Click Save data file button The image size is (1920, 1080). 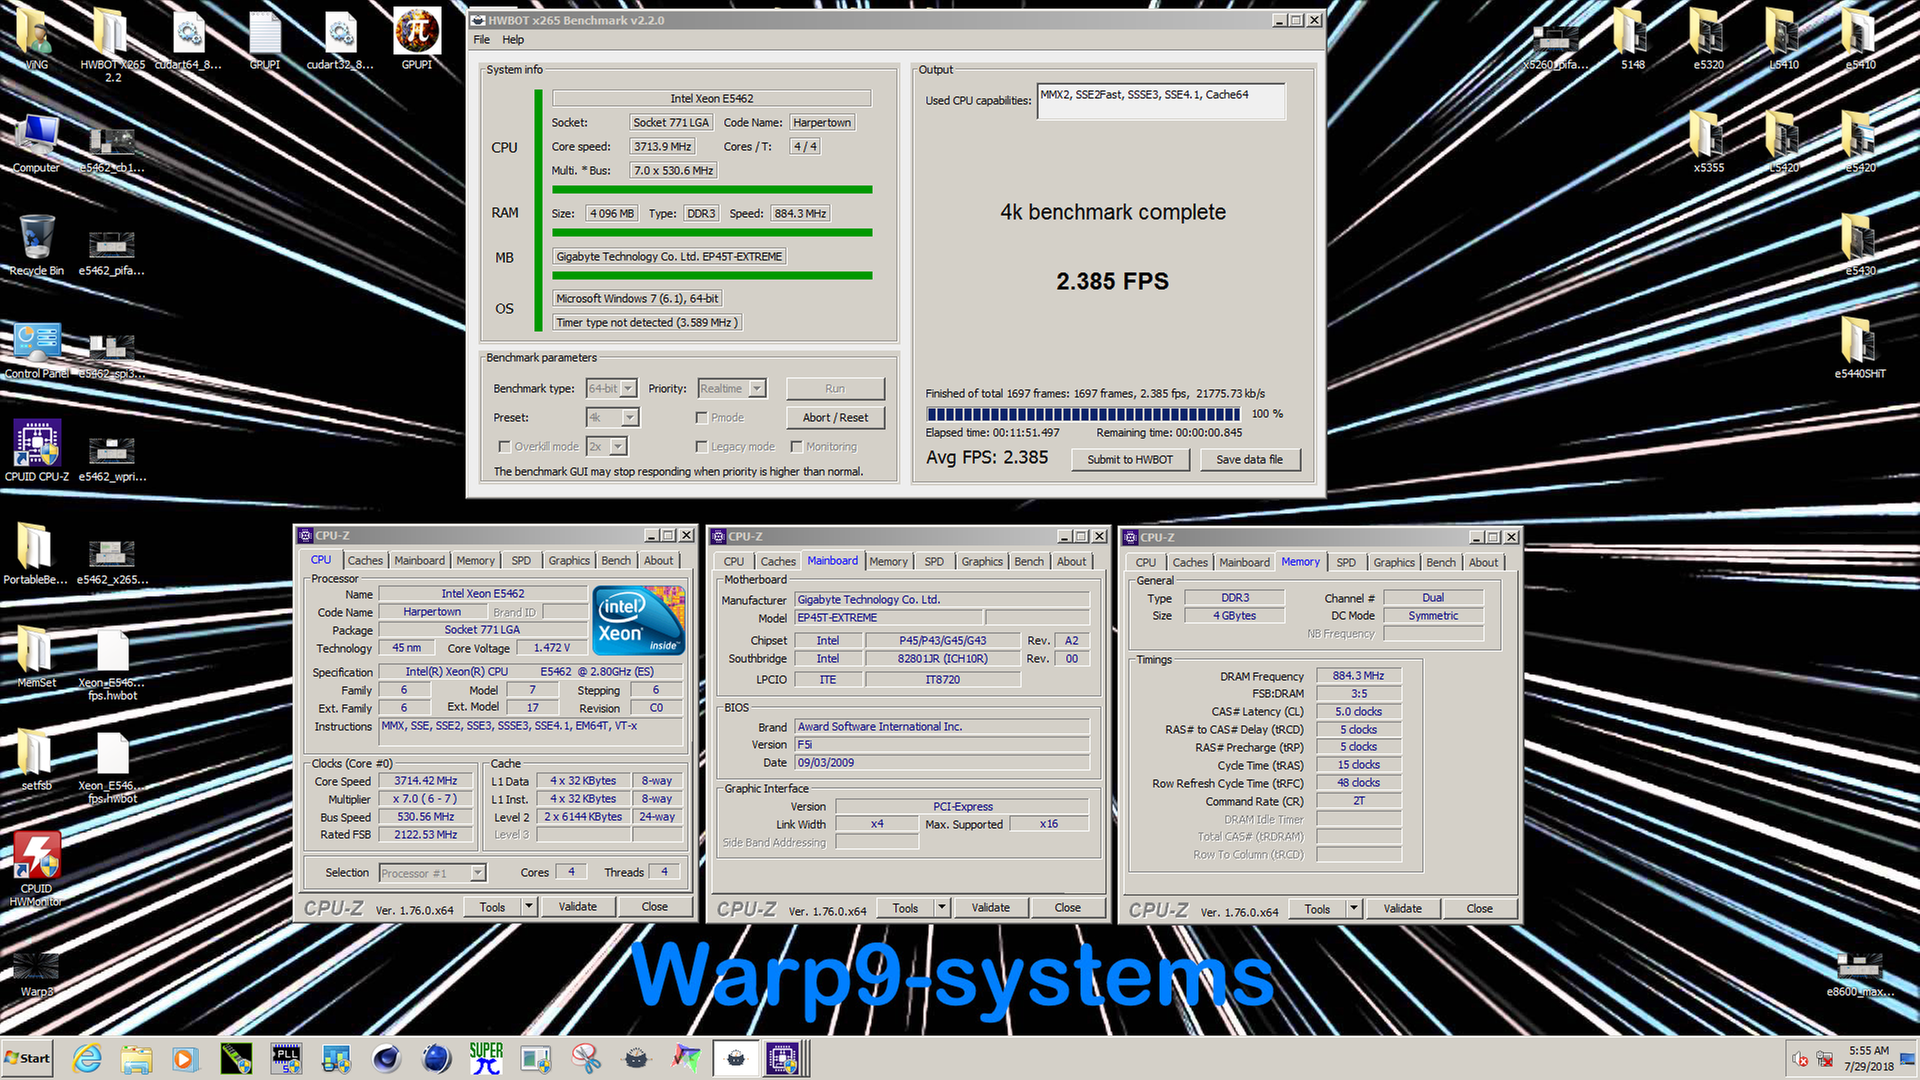click(1249, 460)
